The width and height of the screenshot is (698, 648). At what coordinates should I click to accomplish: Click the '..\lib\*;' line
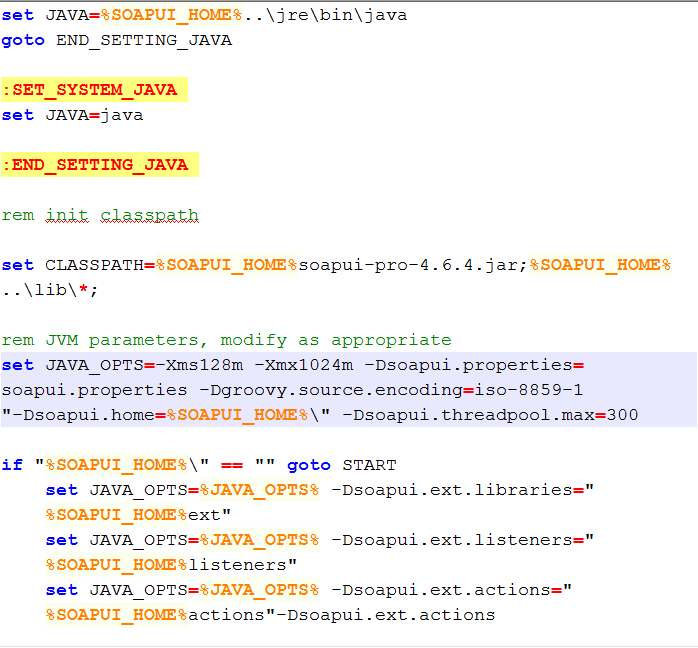coord(50,291)
